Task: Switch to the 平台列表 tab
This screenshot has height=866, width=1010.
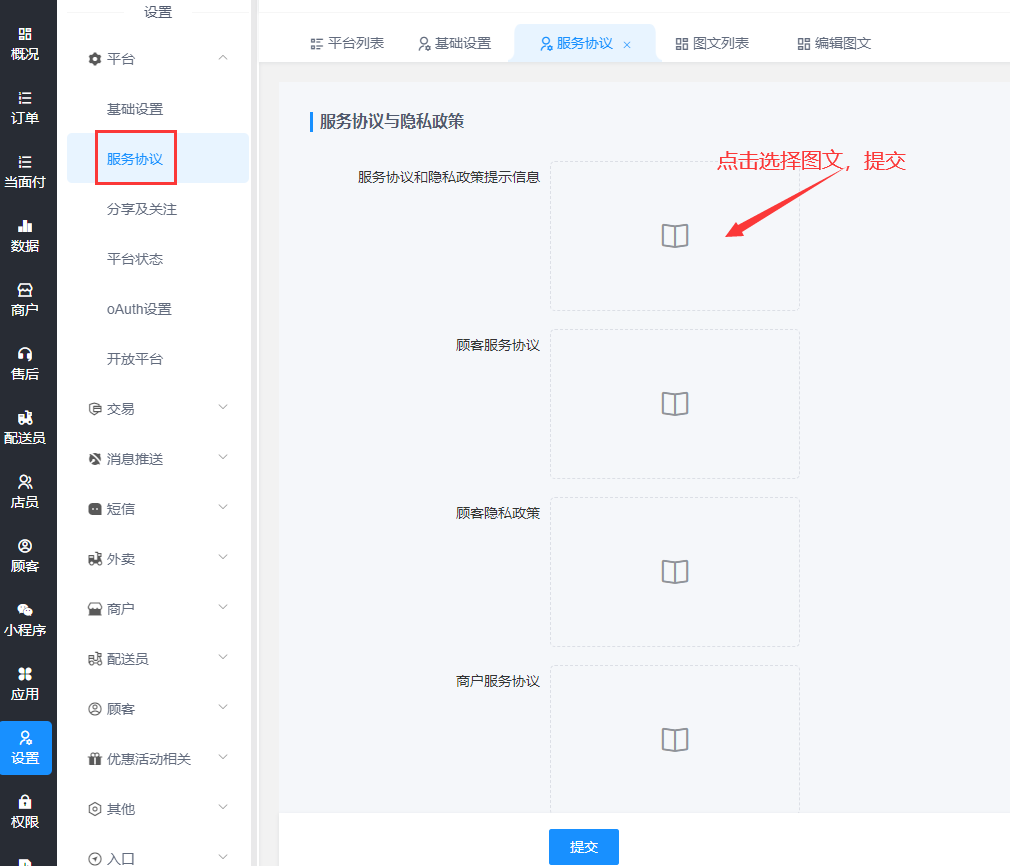Action: [347, 44]
